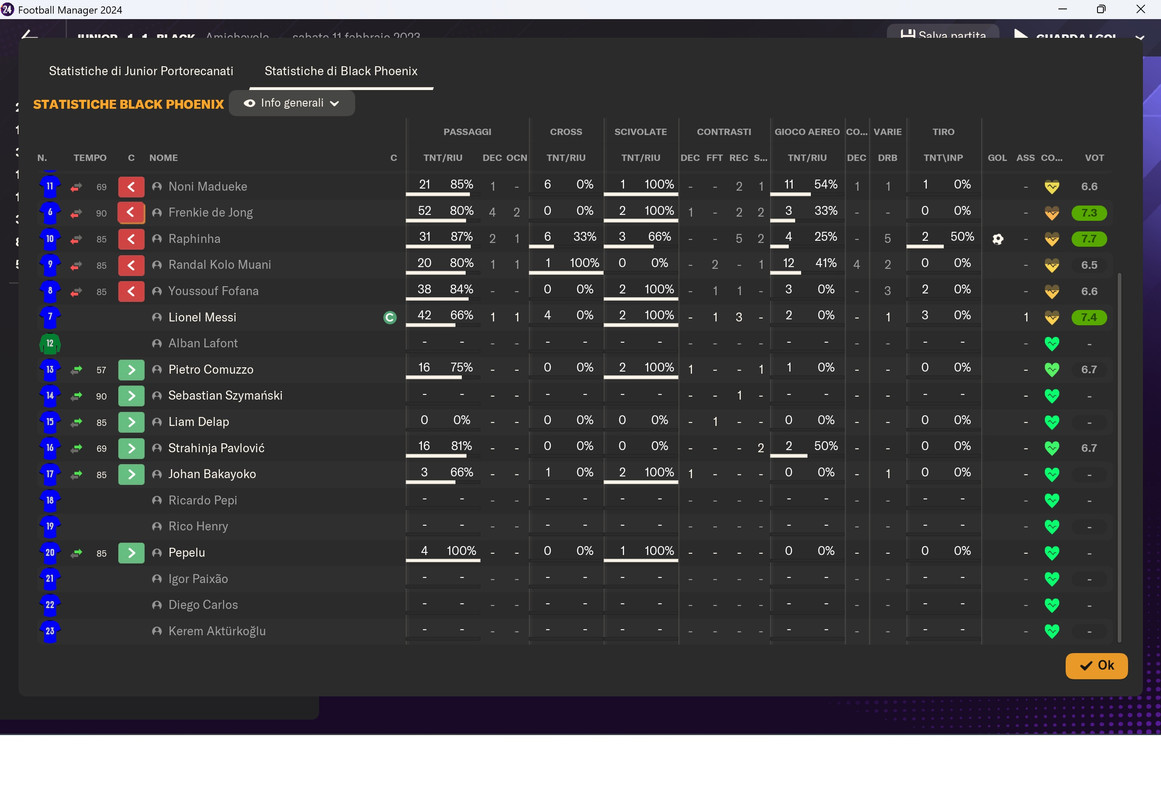Click the goal ball icon in Raphinha's row

point(997,239)
